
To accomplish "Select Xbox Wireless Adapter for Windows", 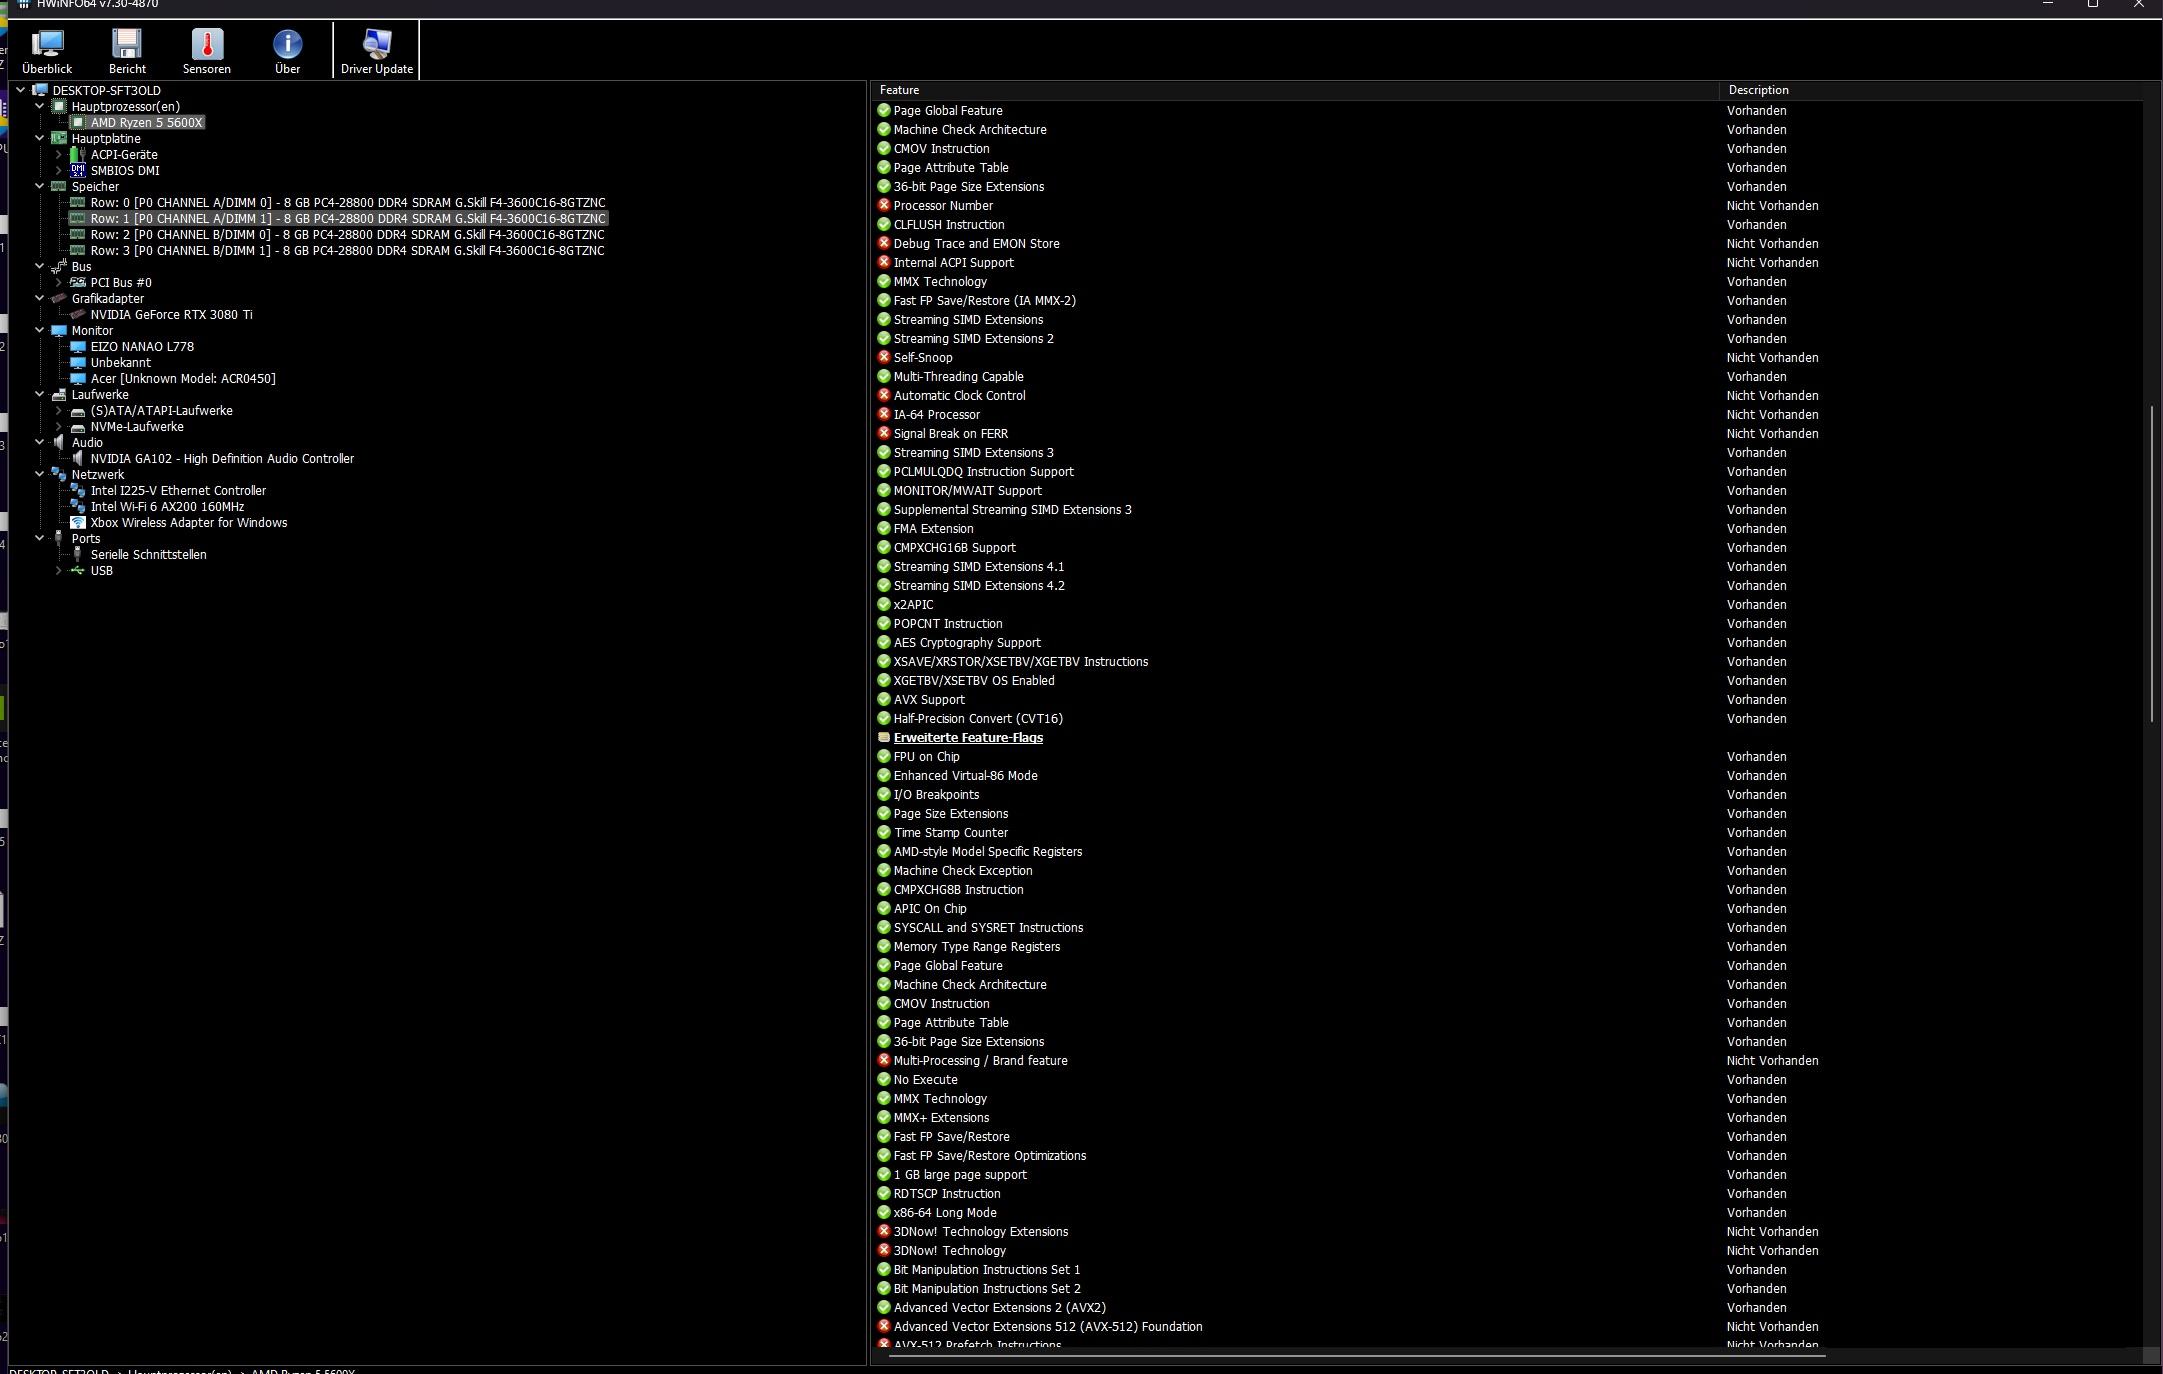I will tap(188, 523).
